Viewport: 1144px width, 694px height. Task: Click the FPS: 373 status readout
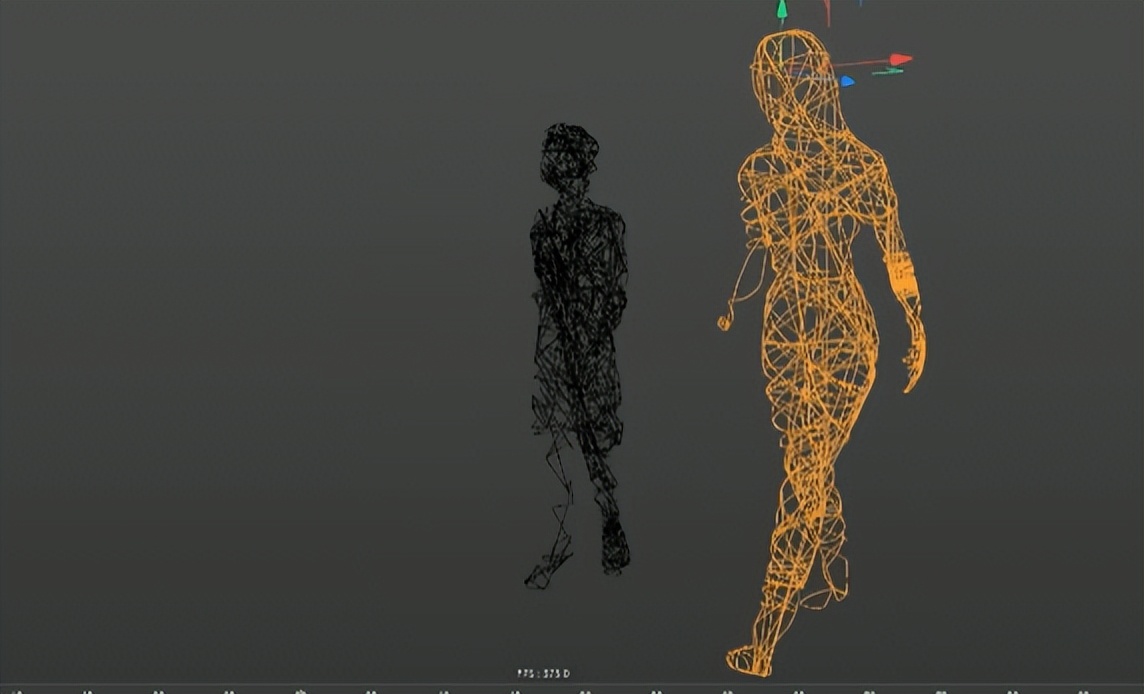[x=544, y=672]
